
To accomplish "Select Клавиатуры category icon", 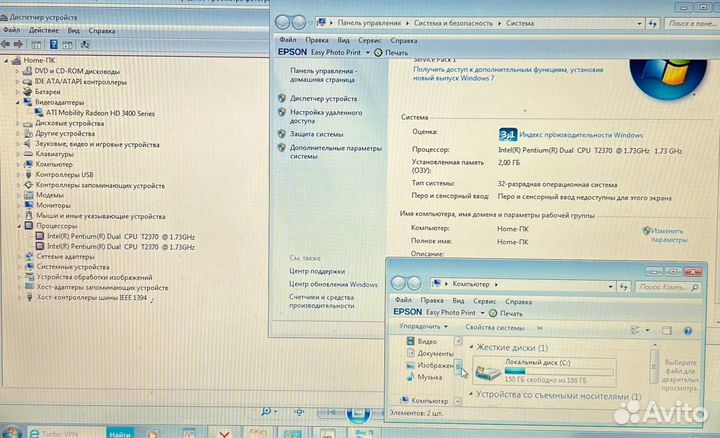I will click(x=28, y=154).
